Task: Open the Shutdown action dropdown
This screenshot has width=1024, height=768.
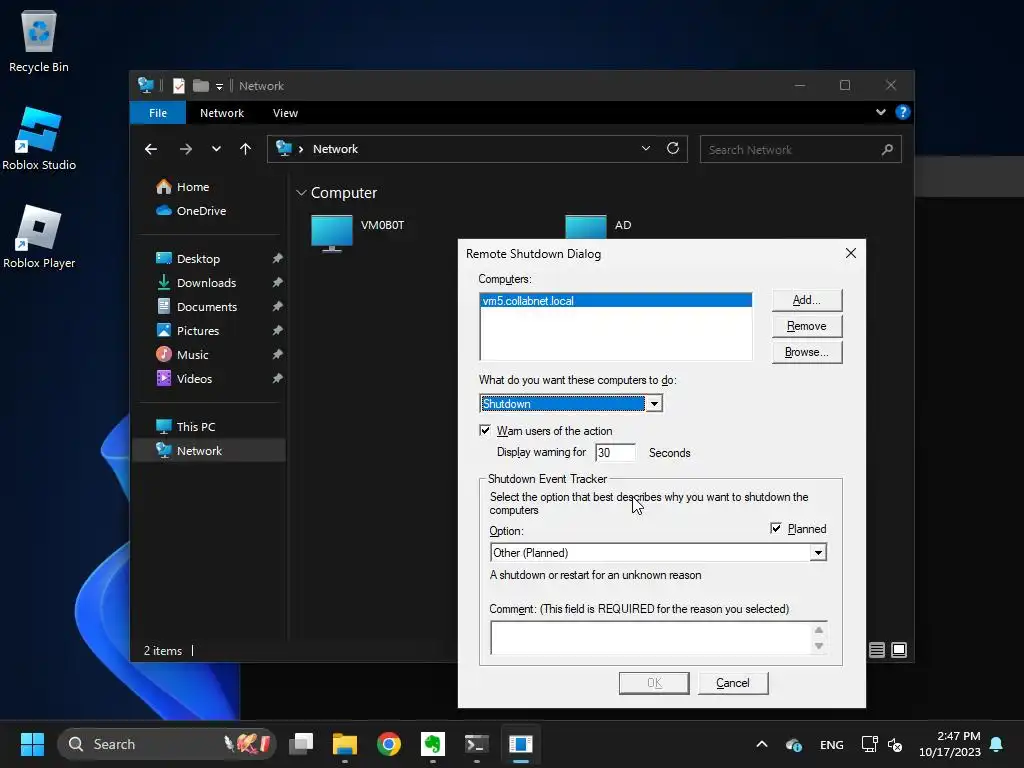Action: tap(654, 404)
